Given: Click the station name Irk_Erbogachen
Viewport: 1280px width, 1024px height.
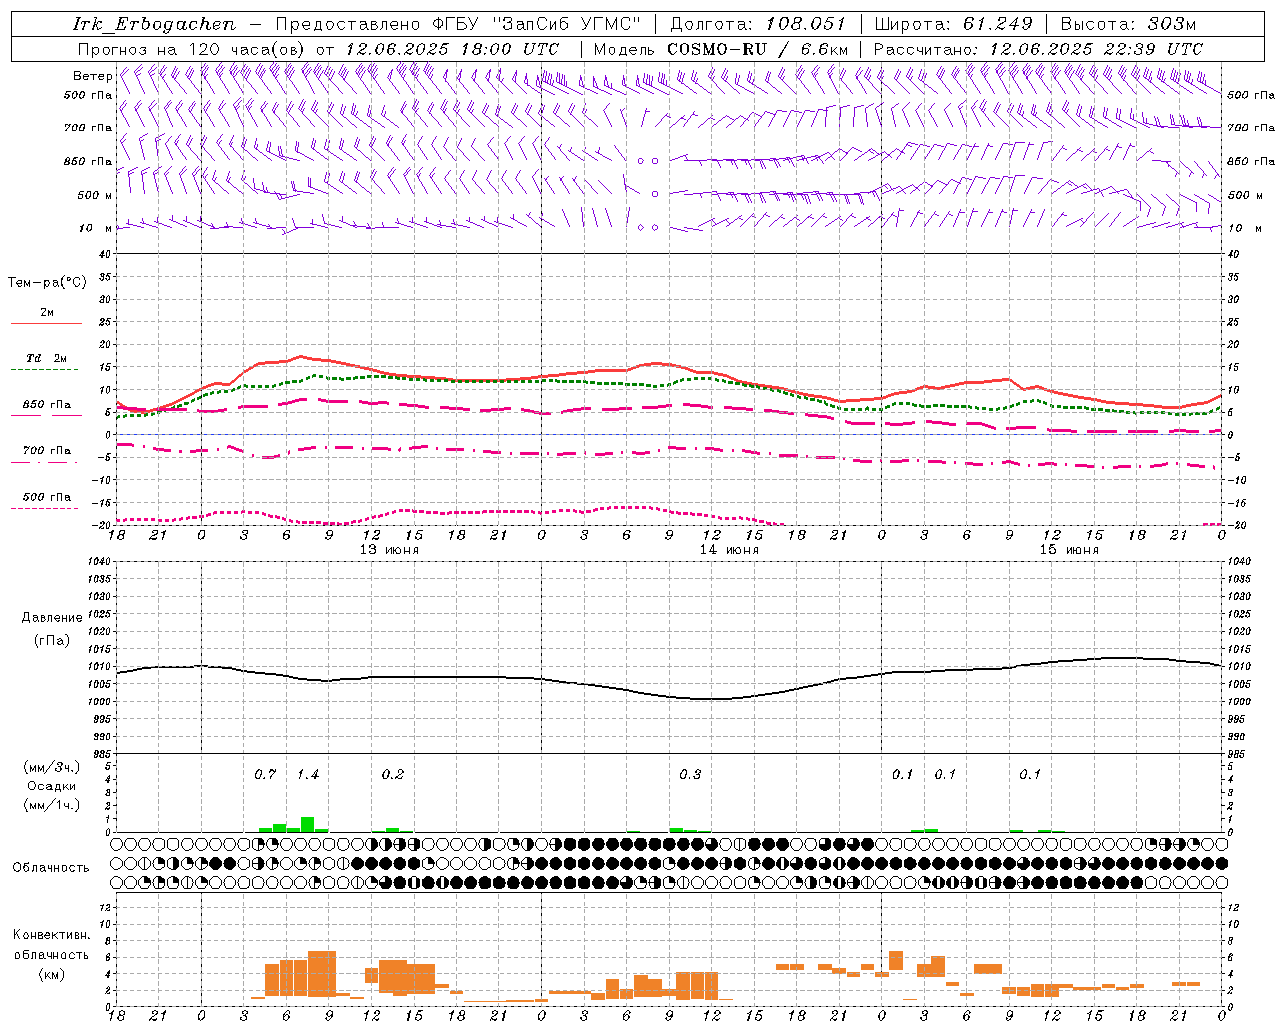Looking at the screenshot, I should [154, 24].
